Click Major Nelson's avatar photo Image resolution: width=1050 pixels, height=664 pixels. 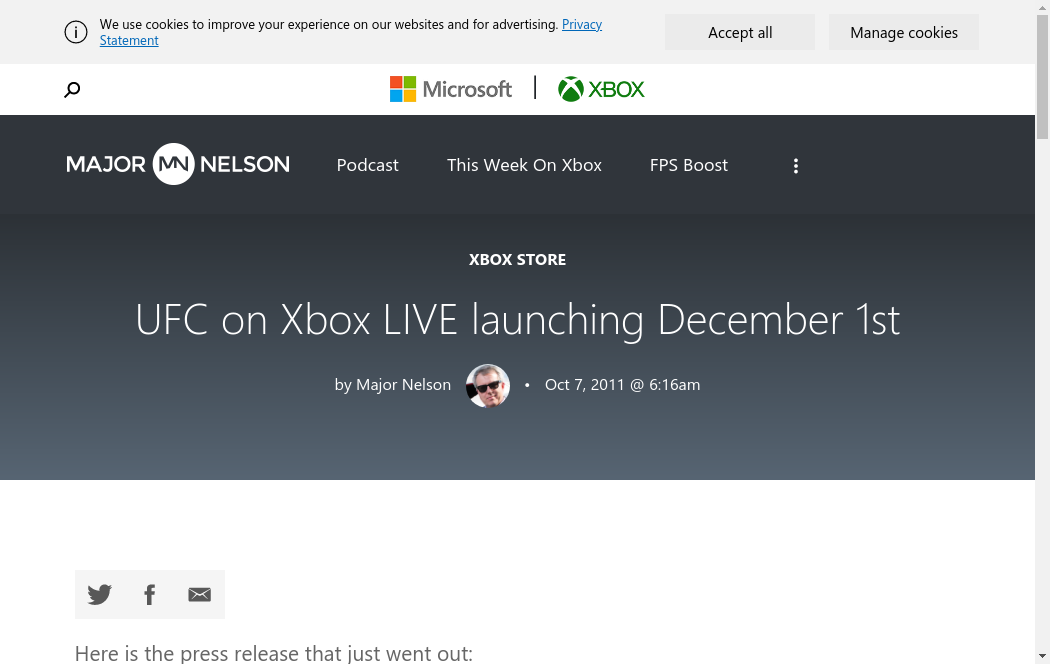[x=488, y=385]
